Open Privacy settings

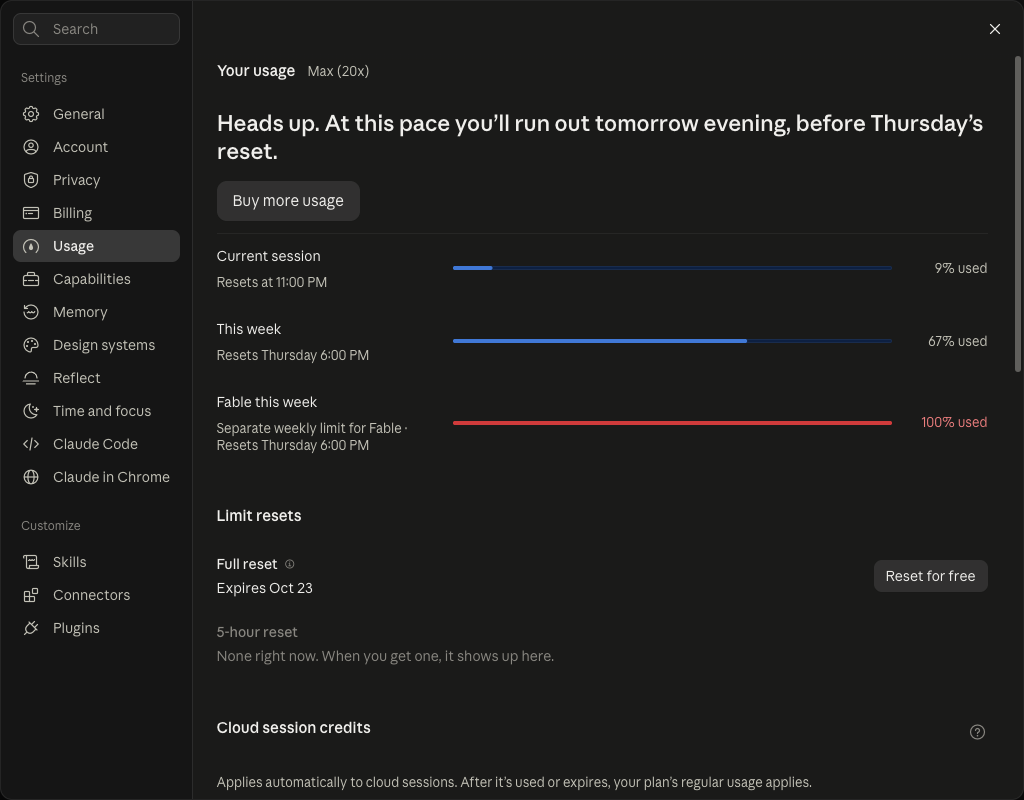click(96, 180)
